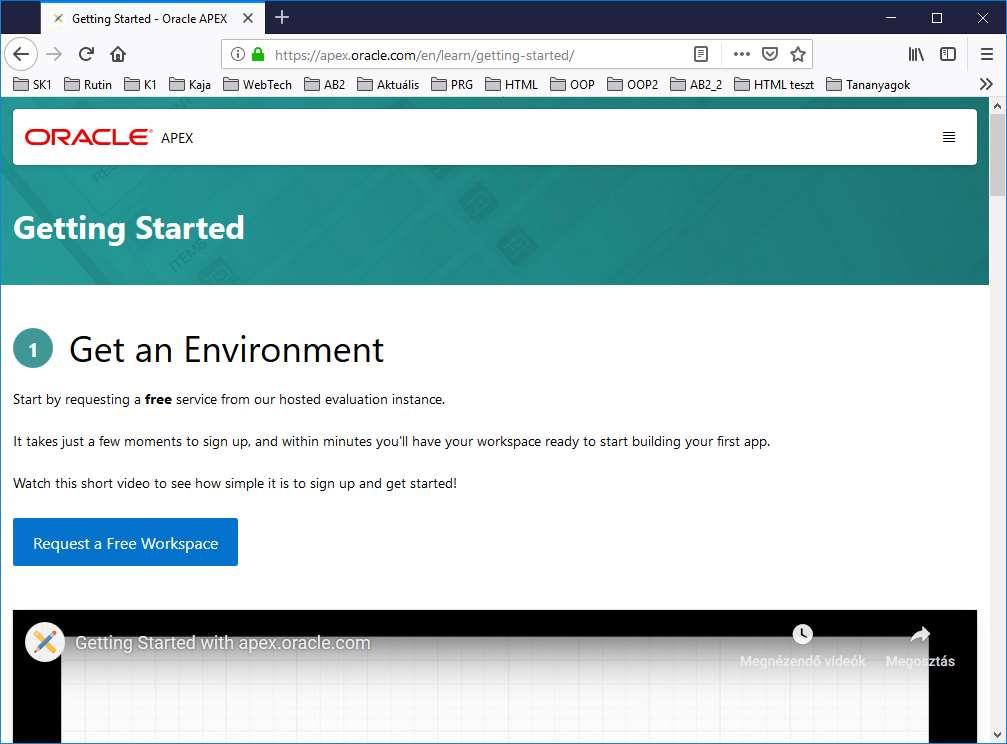This screenshot has width=1007, height=744.
Task: Open the Library button
Action: coord(916,55)
